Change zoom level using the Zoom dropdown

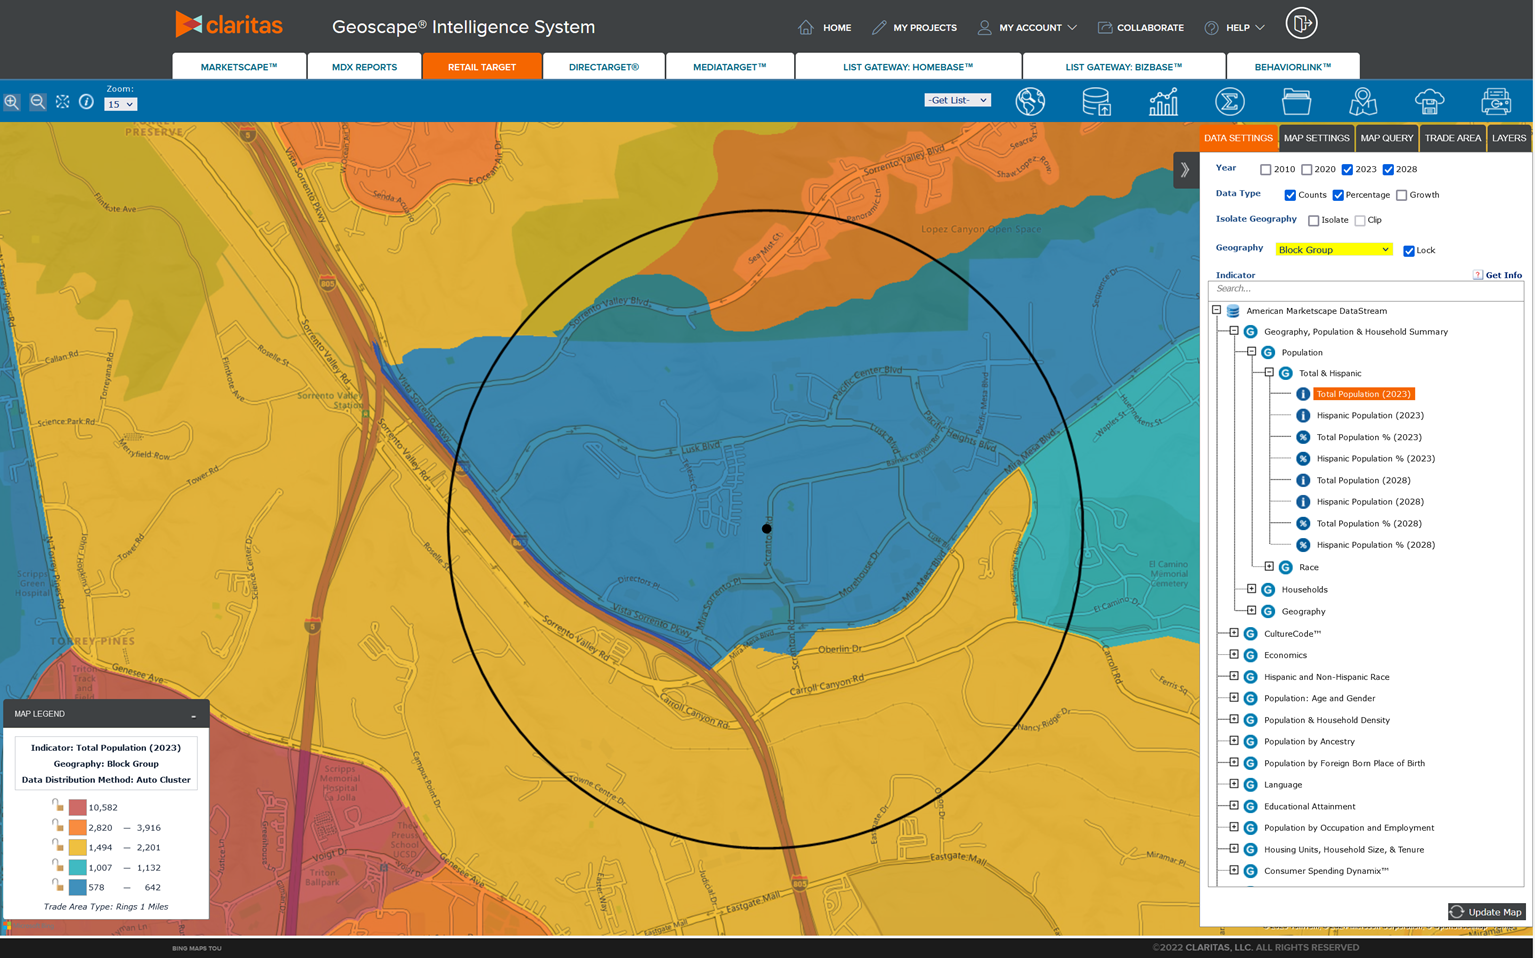[x=120, y=104]
